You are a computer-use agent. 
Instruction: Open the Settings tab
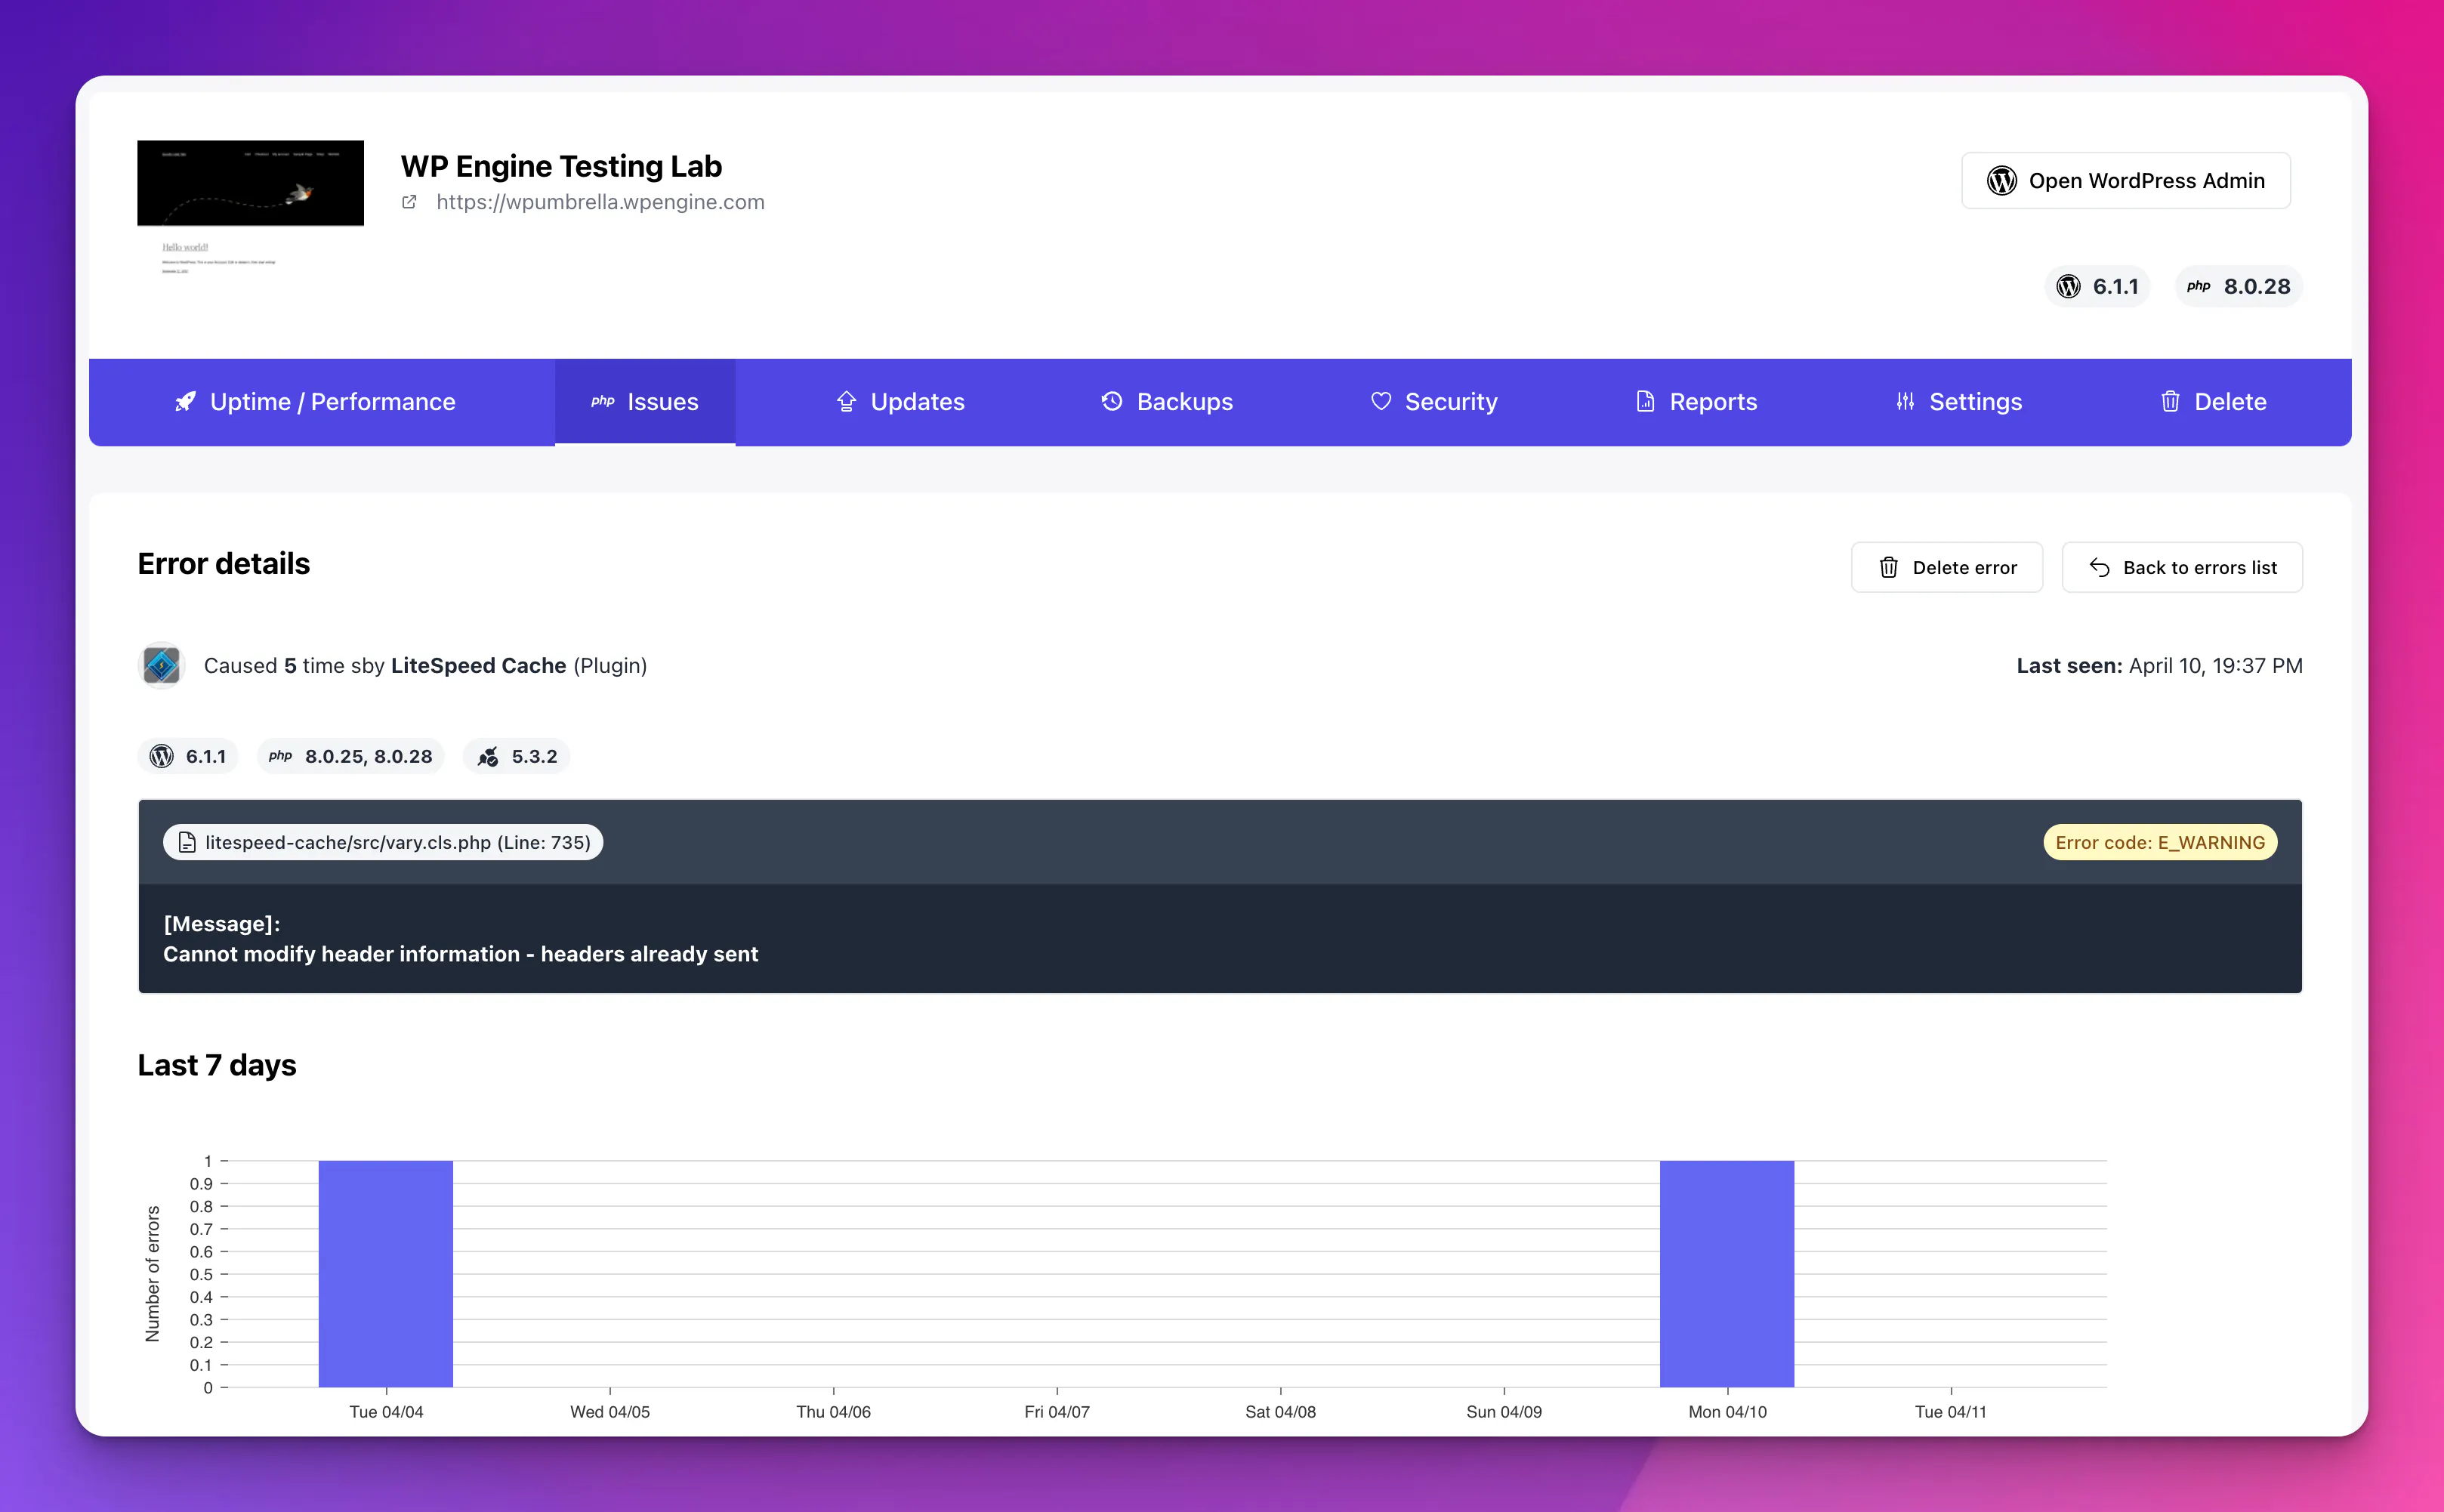click(x=1959, y=402)
